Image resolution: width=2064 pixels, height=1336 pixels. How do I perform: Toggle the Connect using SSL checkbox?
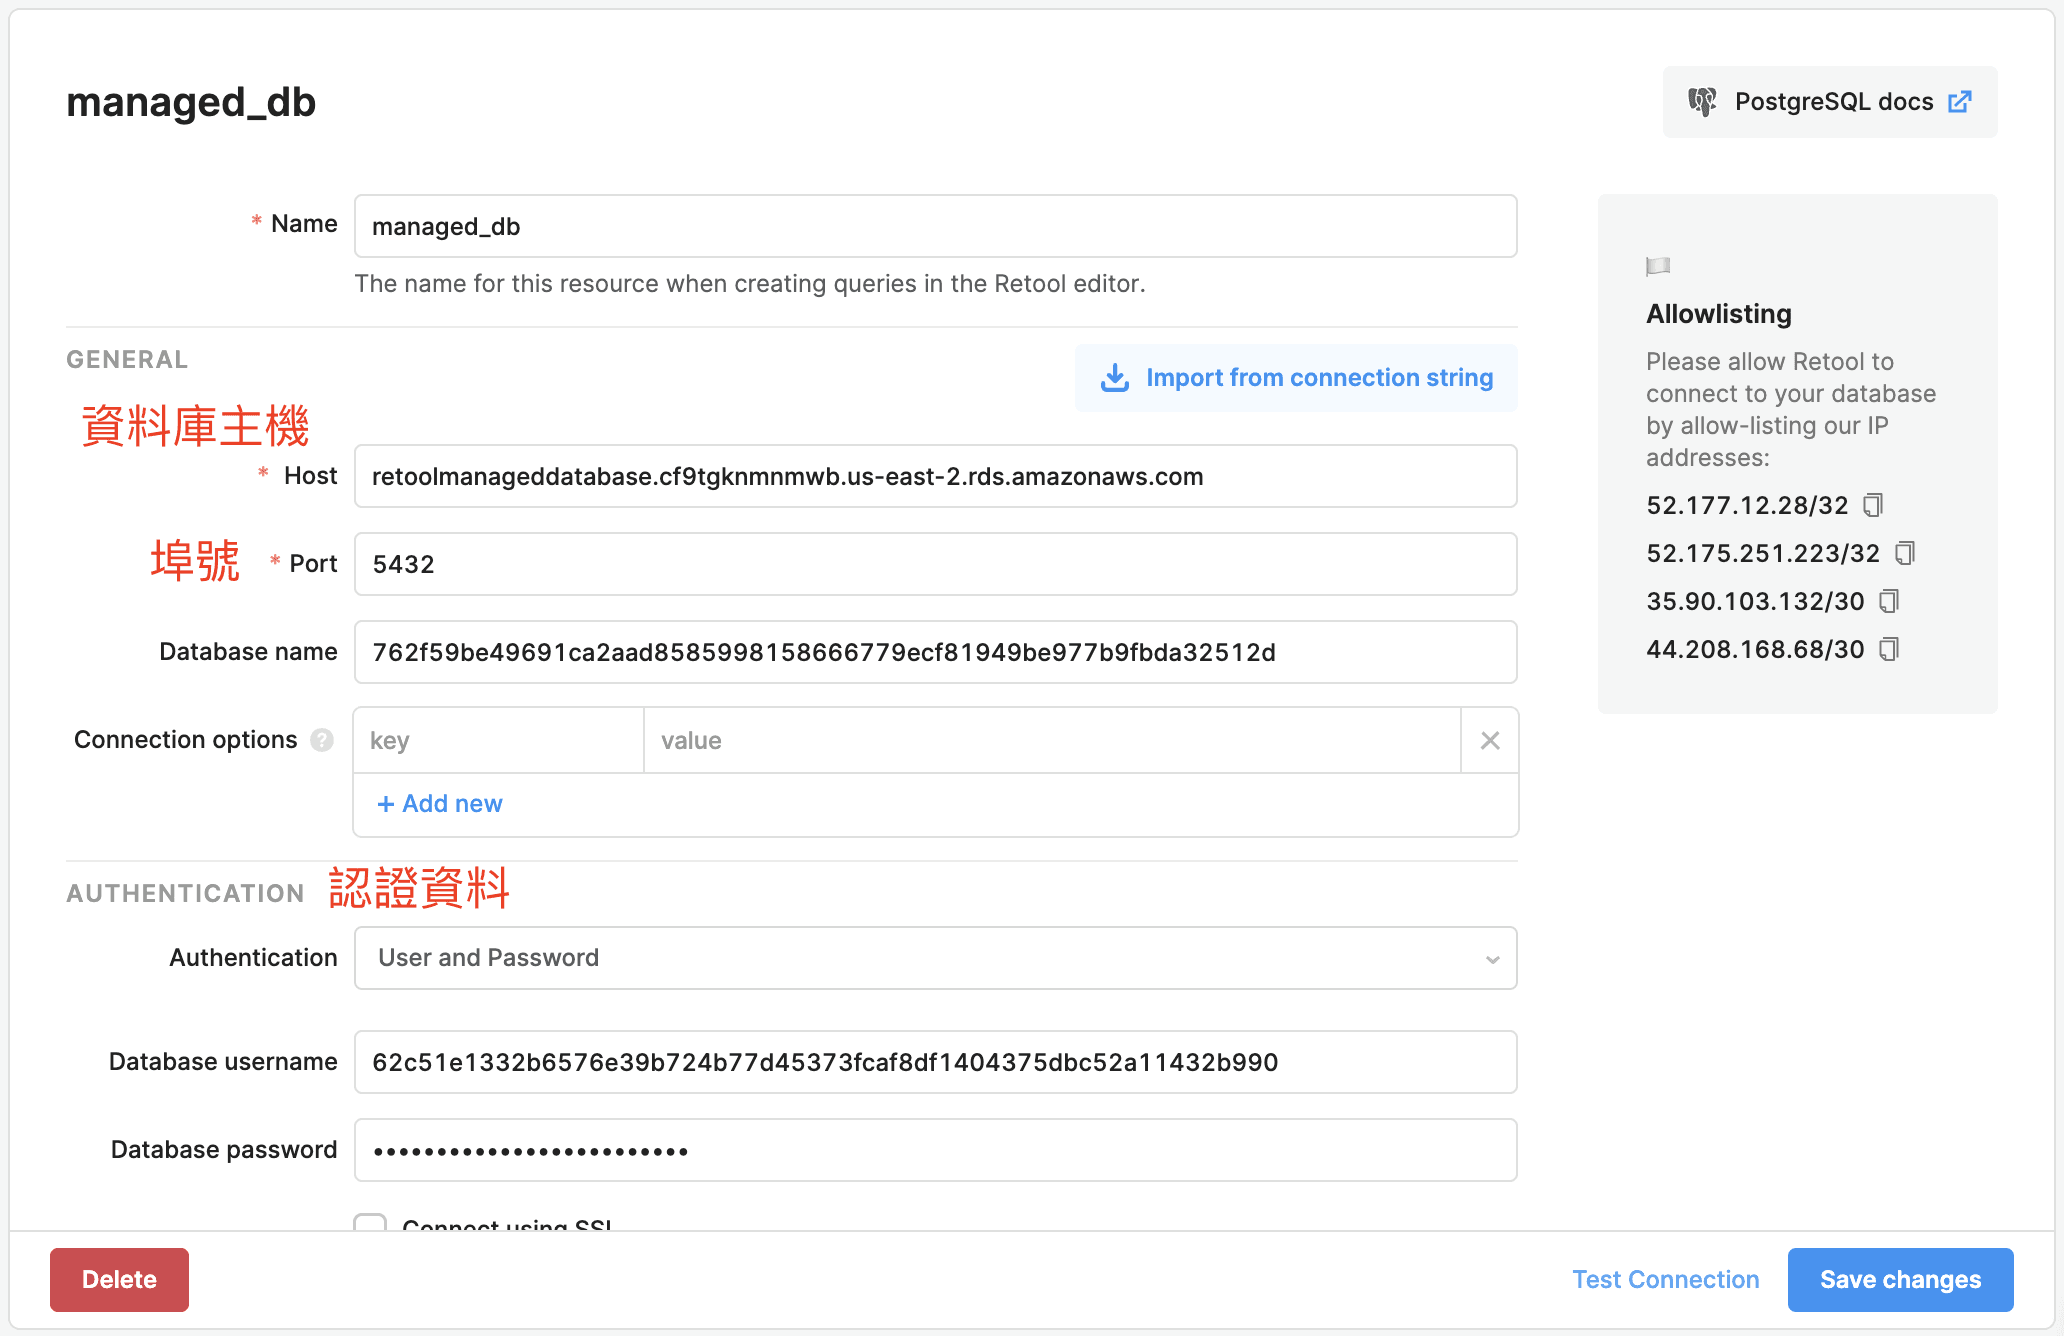(370, 1223)
